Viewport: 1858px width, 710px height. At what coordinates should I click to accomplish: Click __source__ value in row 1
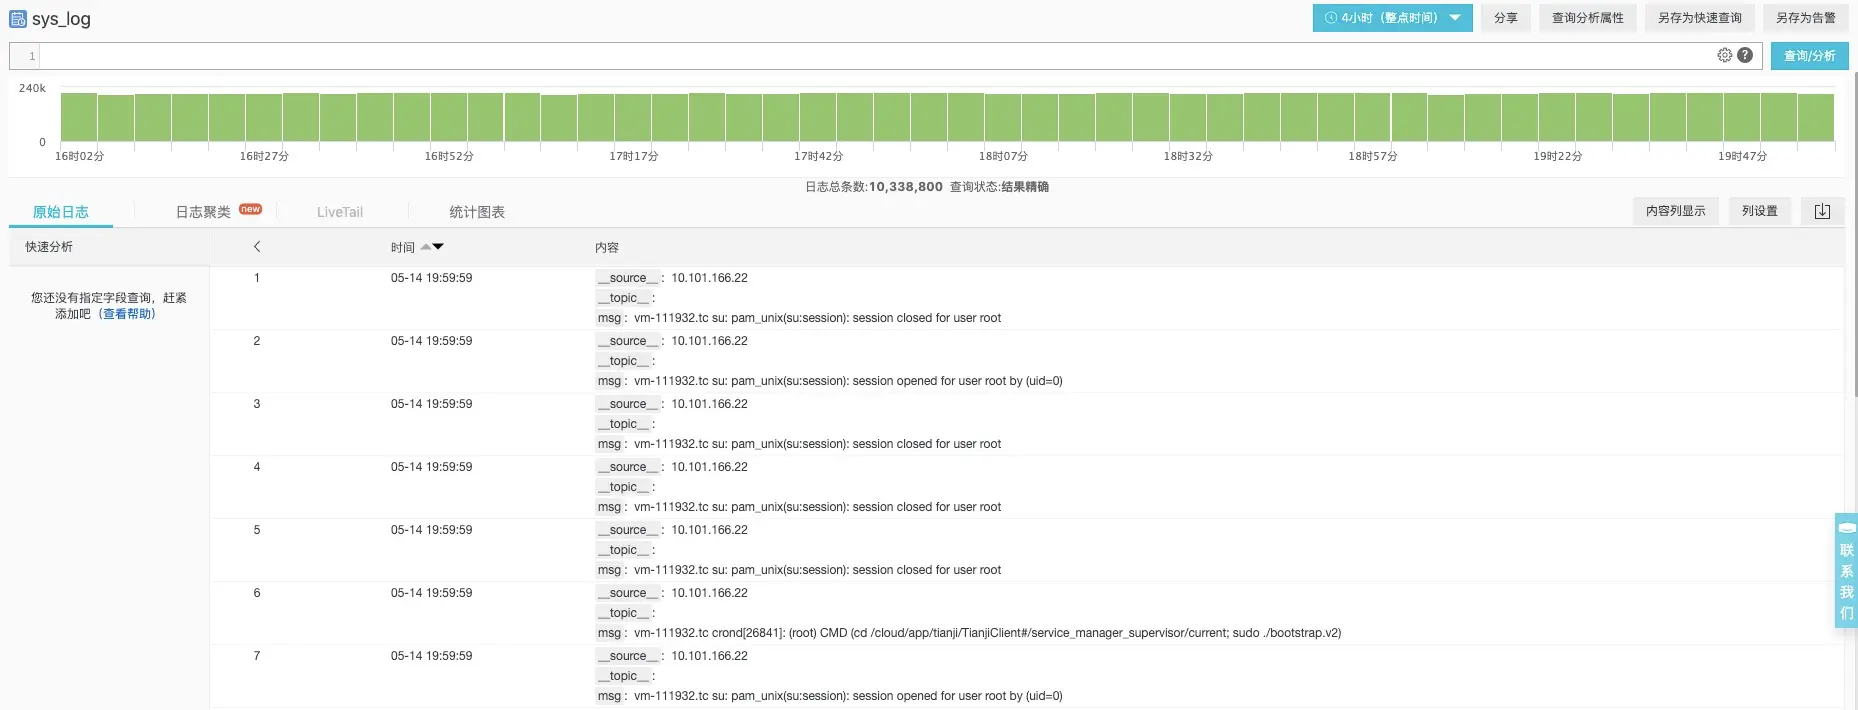[709, 278]
